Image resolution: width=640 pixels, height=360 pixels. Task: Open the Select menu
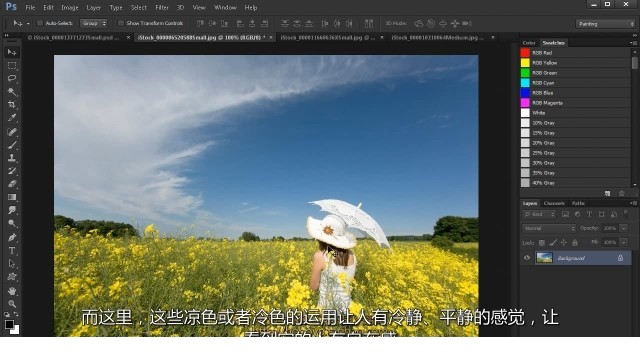(138, 7)
